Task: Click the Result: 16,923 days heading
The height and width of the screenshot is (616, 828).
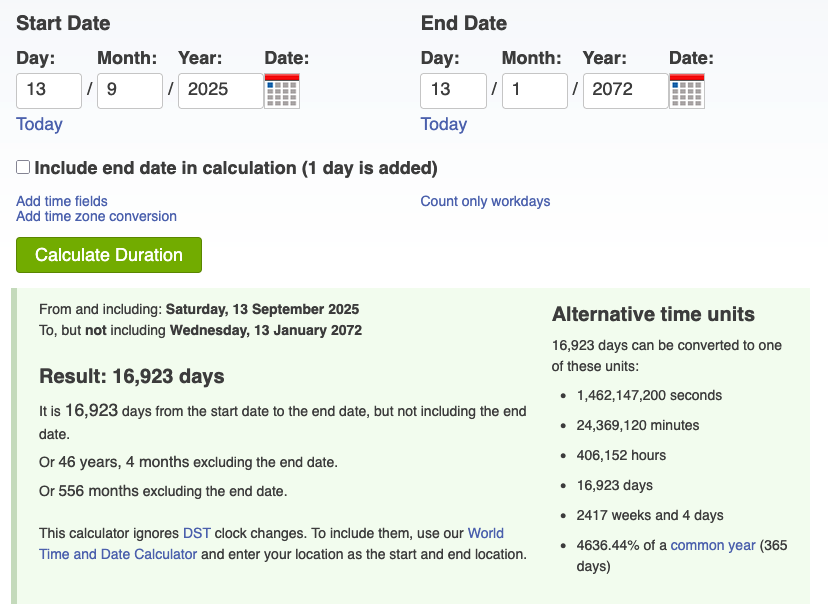Action: coord(131,376)
